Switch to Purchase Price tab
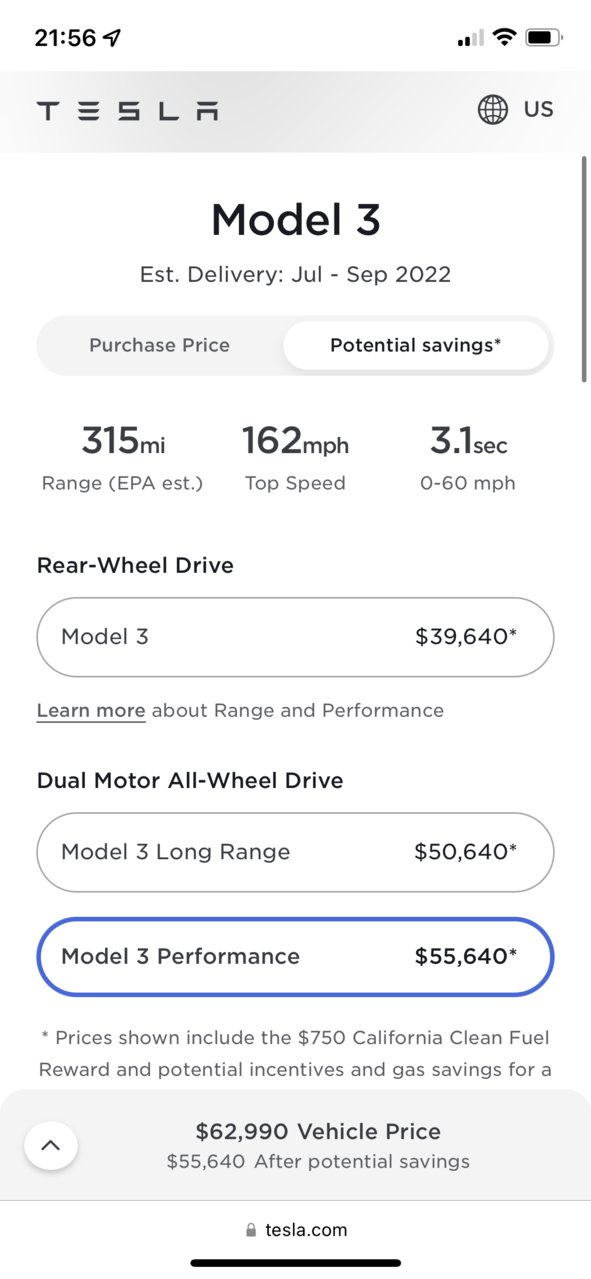 (160, 345)
